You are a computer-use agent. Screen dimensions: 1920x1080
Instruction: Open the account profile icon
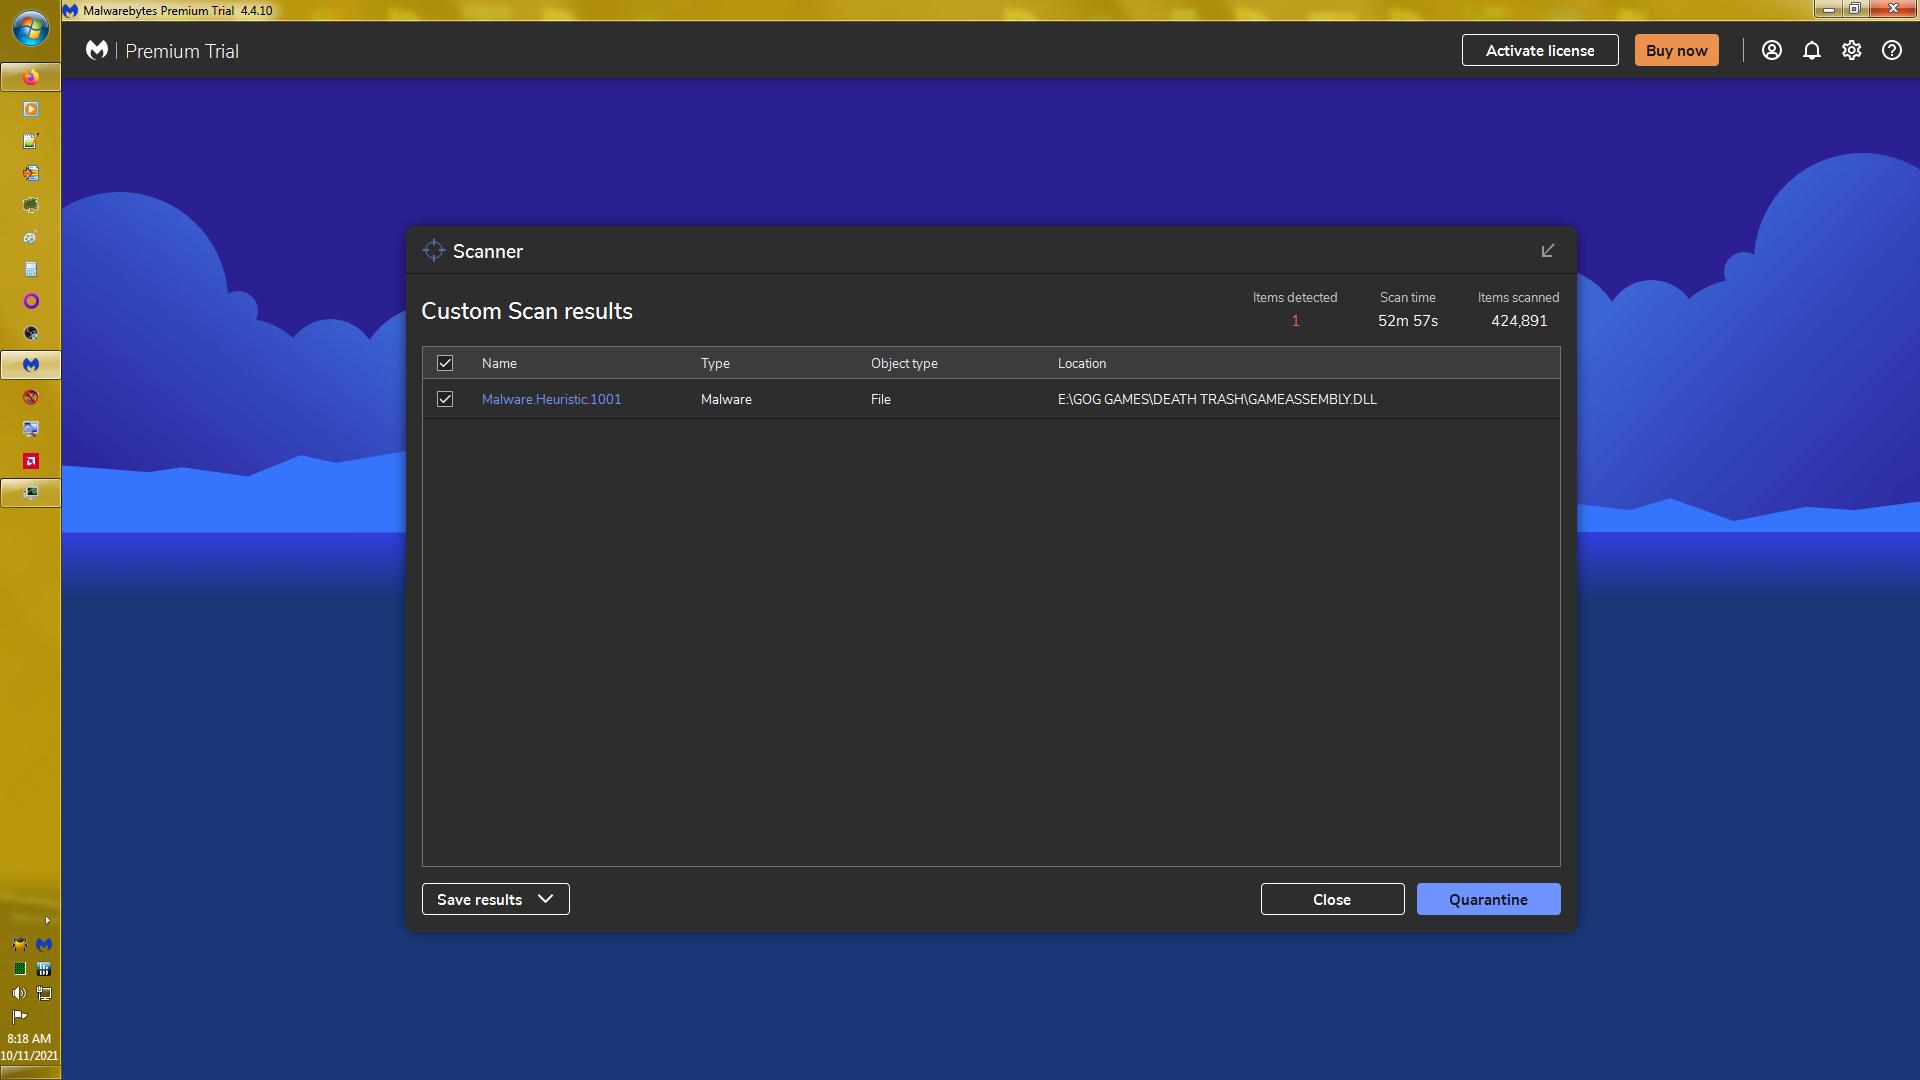pyautogui.click(x=1771, y=50)
